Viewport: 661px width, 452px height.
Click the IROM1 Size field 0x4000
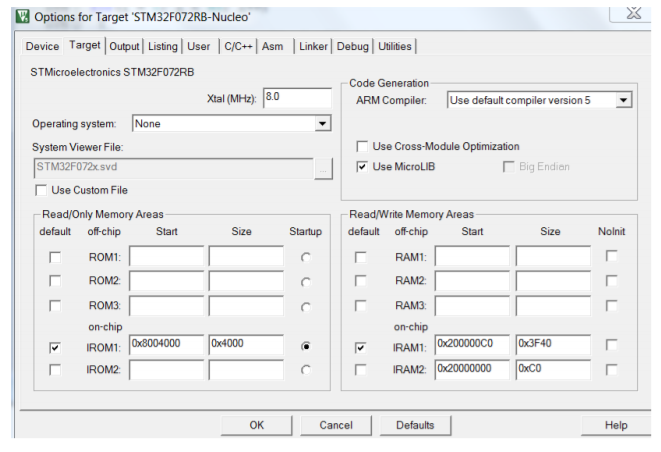click(246, 344)
